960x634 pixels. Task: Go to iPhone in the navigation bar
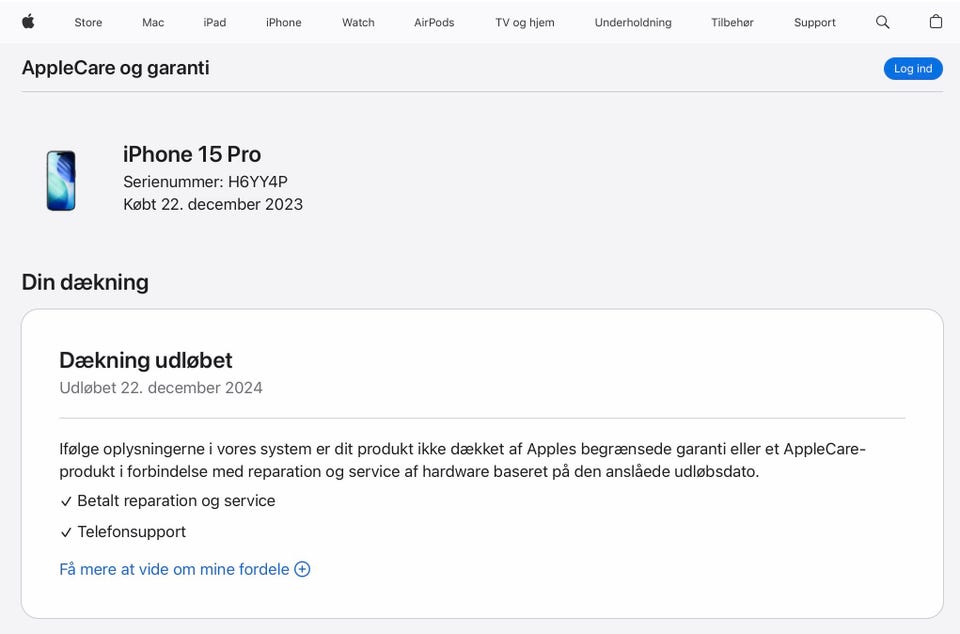[x=284, y=22]
